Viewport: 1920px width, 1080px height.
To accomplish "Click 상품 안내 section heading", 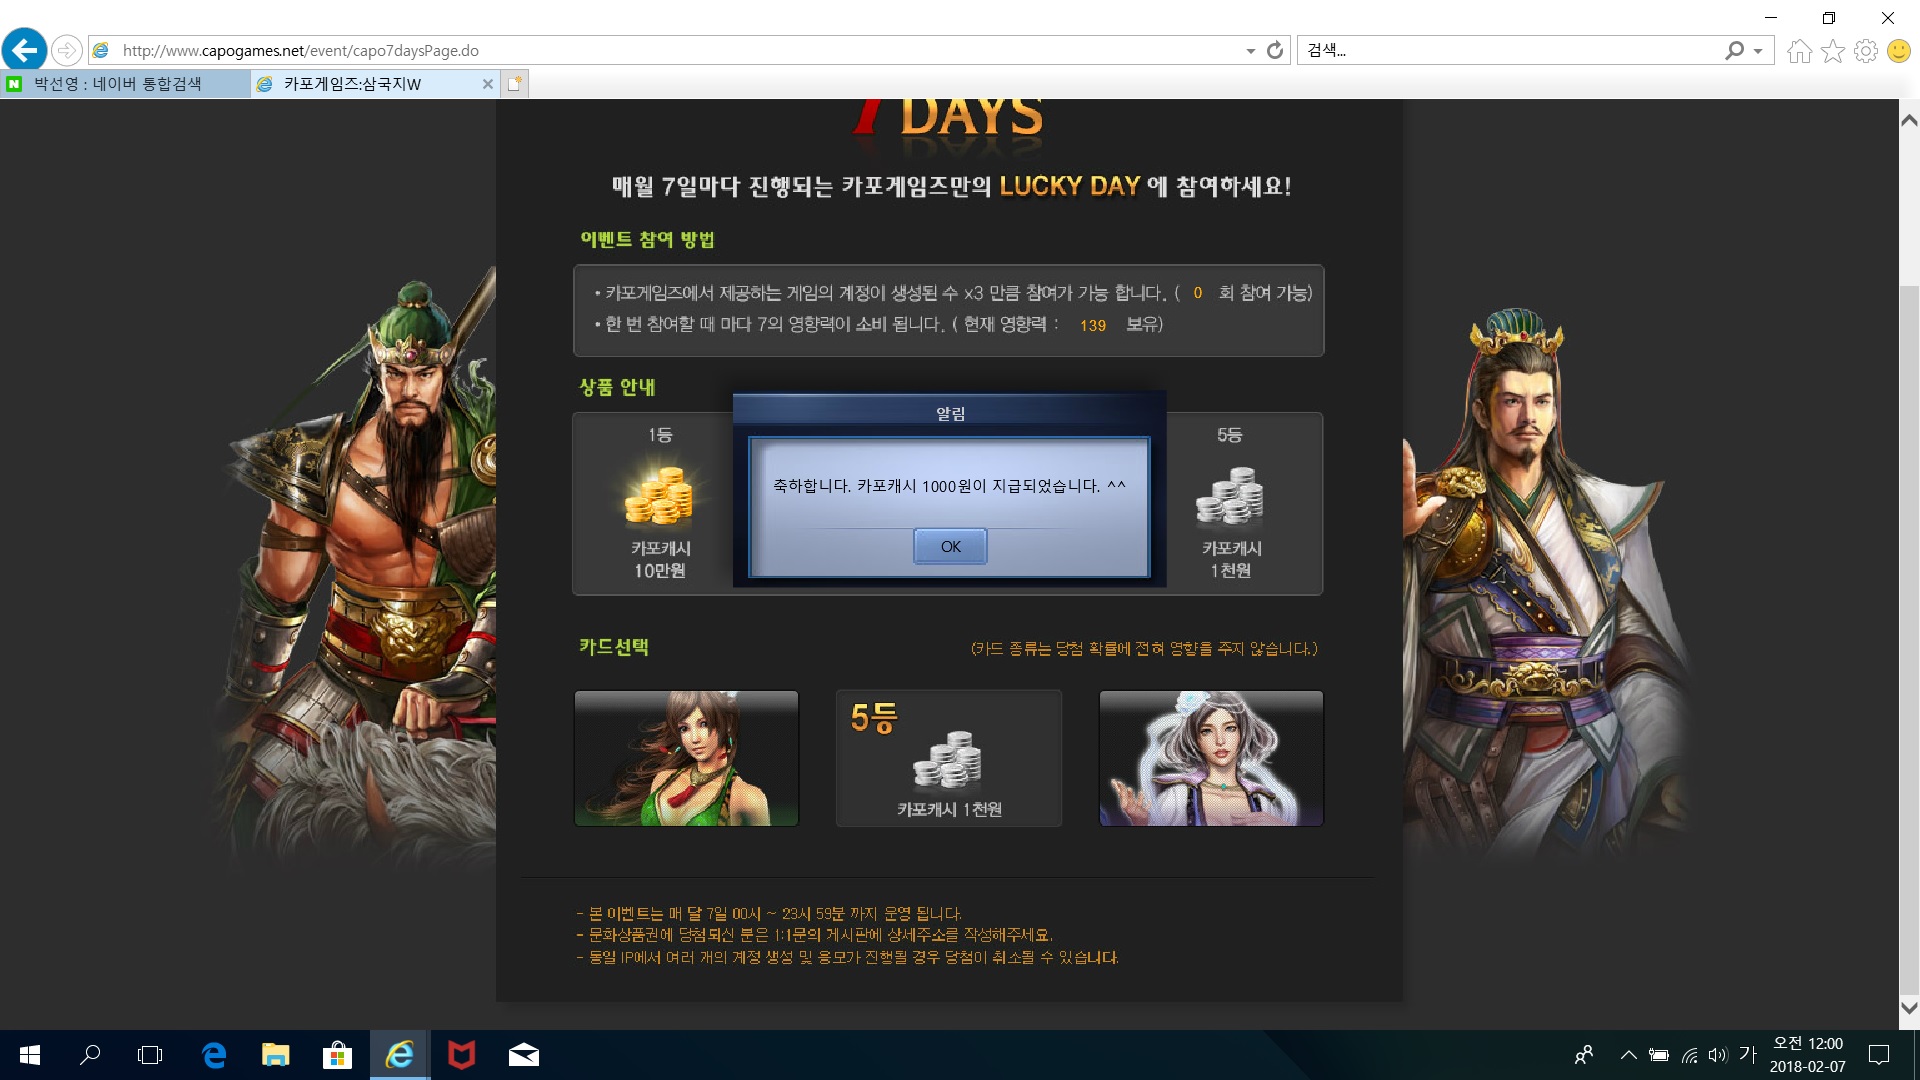I will 617,387.
